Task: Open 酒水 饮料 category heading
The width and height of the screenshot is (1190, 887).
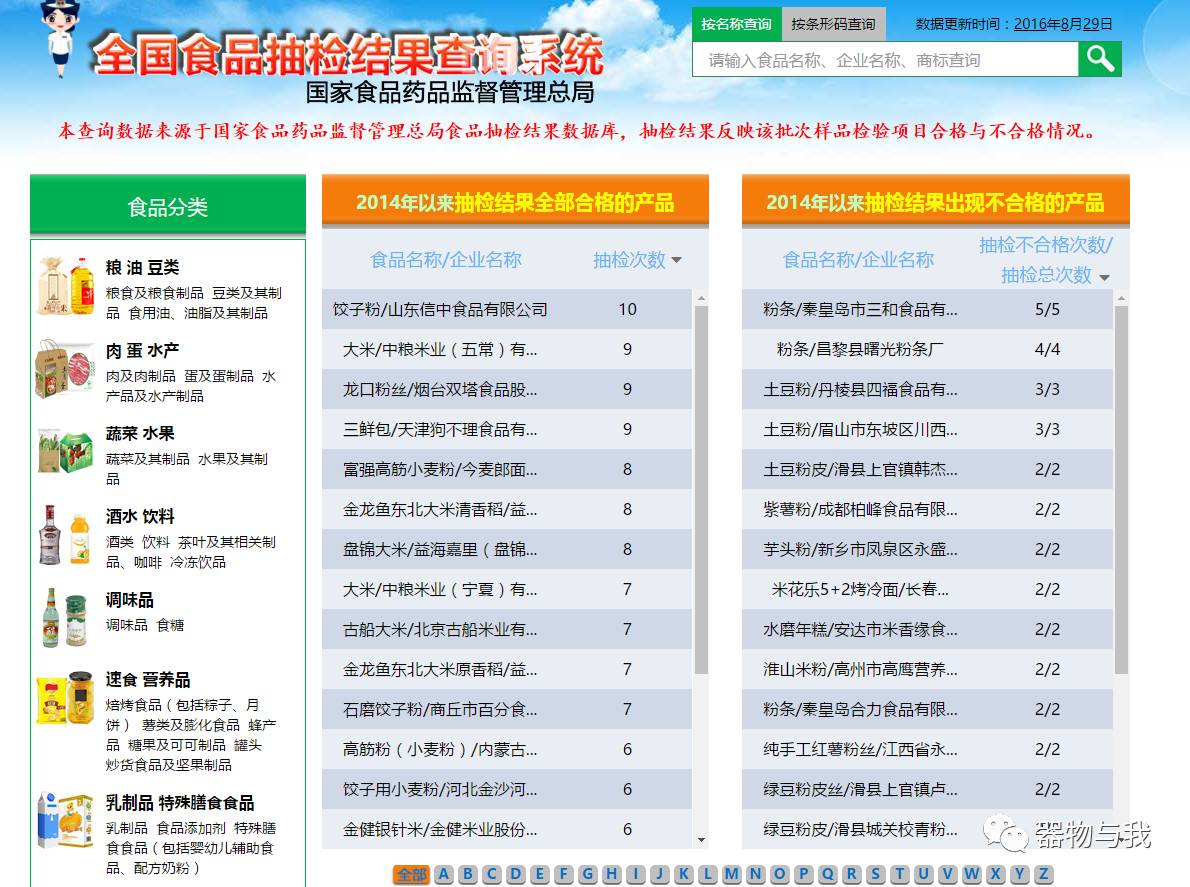Action: tap(140, 516)
